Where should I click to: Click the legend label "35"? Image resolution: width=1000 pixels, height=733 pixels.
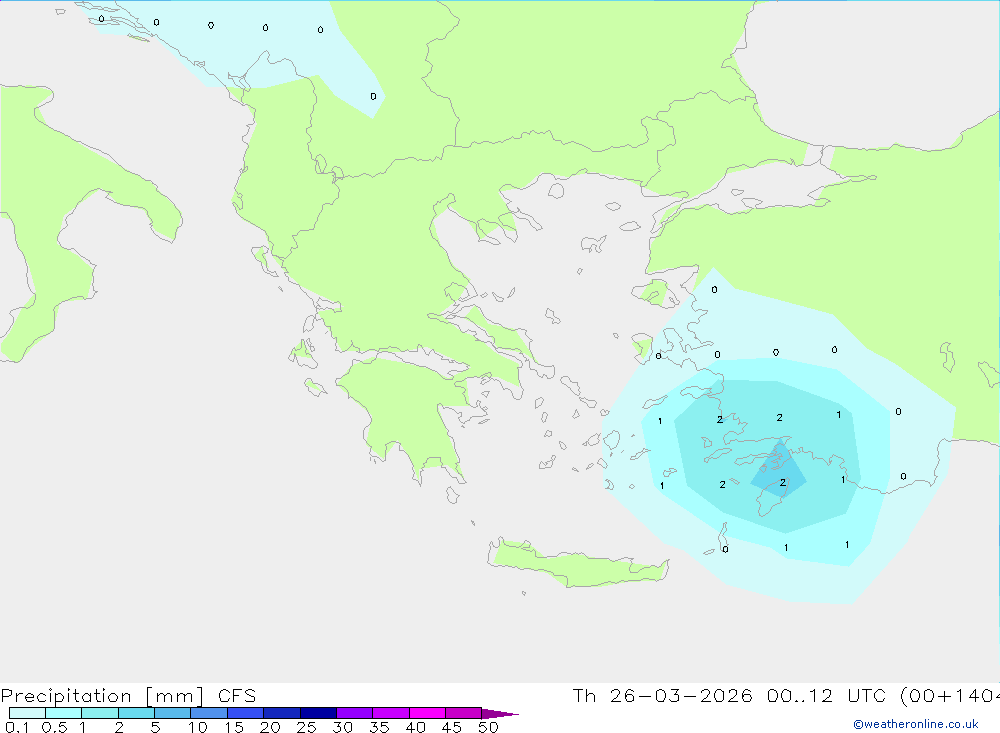coord(379,727)
